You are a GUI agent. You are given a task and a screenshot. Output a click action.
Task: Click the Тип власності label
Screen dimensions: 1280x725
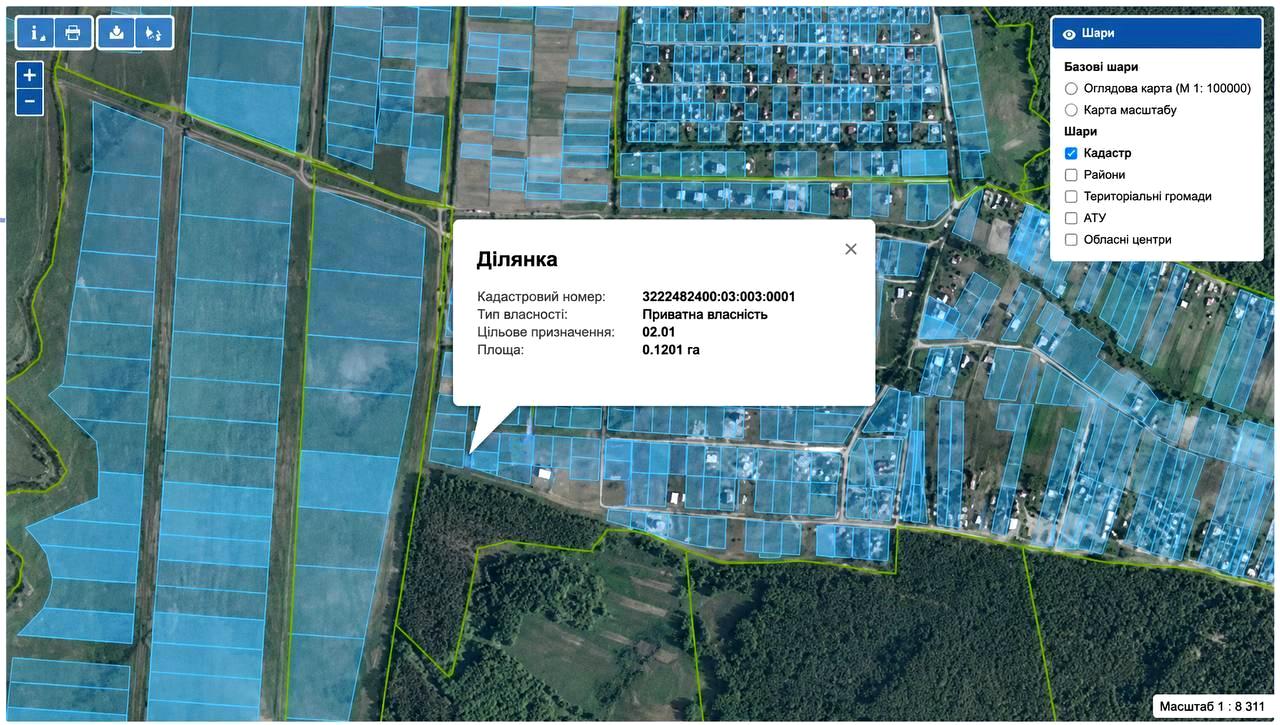click(x=522, y=314)
